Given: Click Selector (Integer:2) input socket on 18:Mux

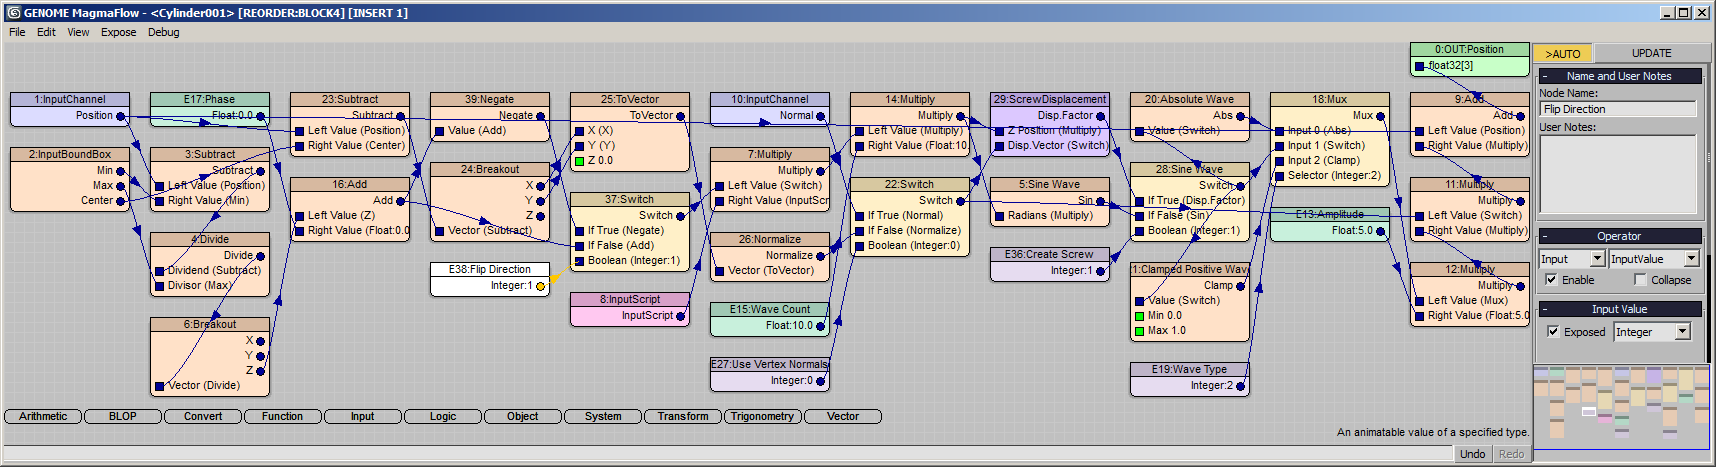Looking at the screenshot, I should coord(1279,176).
